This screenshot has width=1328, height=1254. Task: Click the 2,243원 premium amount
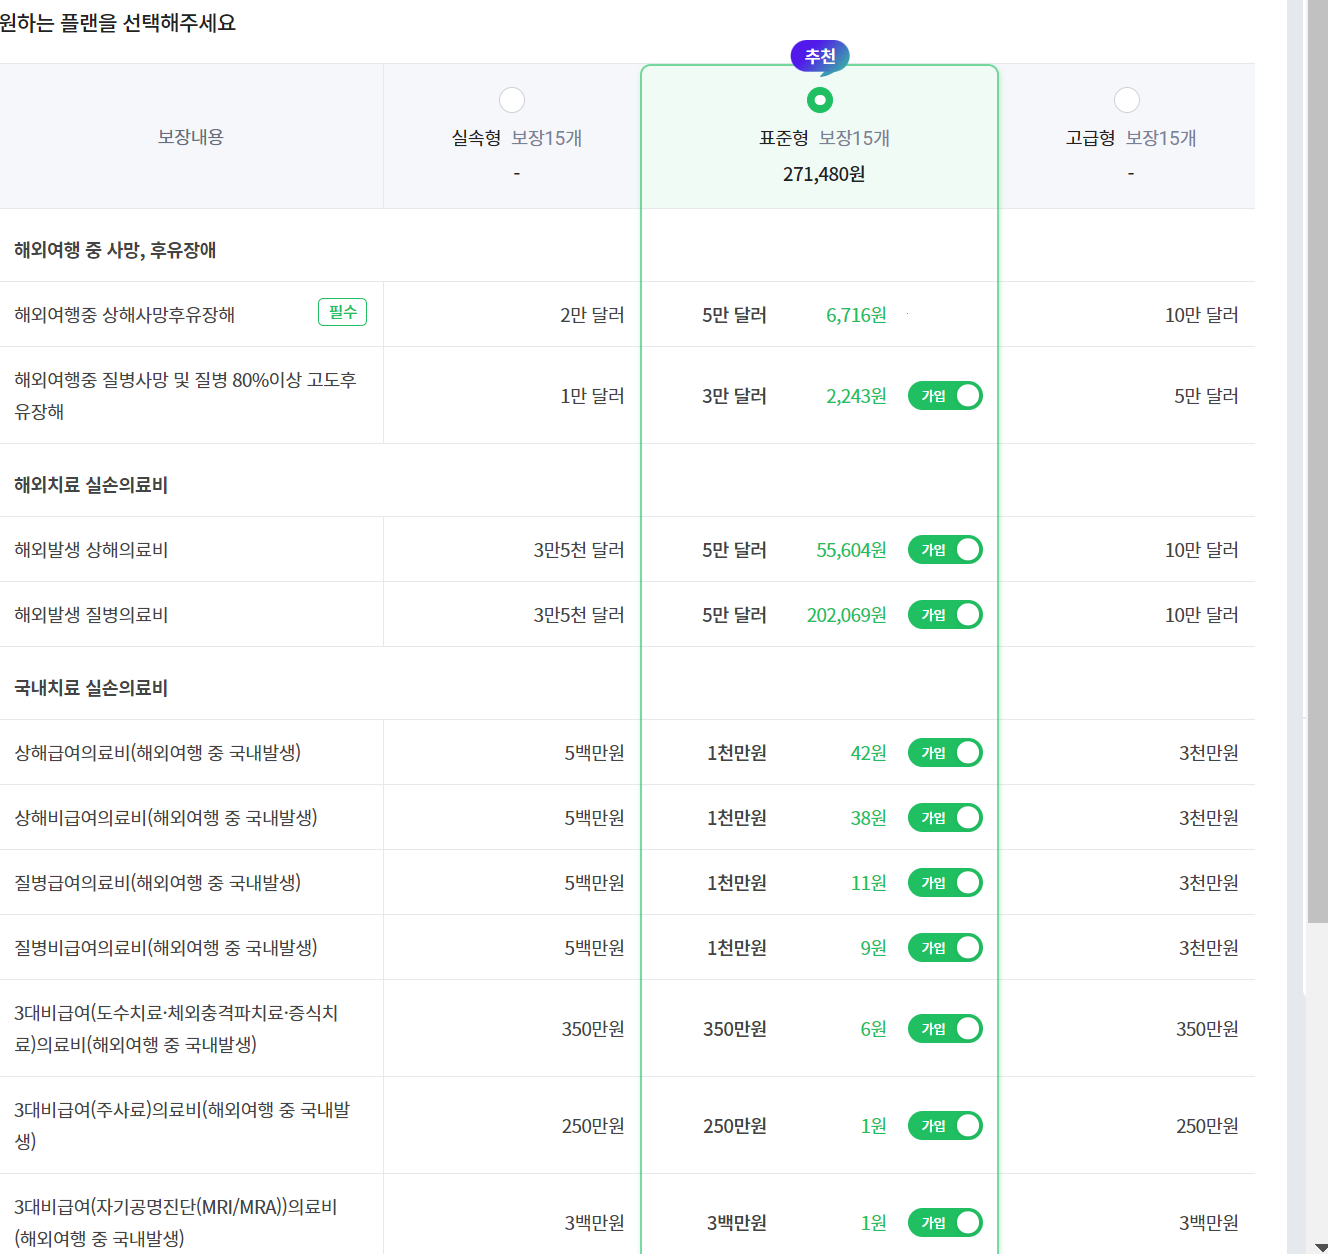coord(856,396)
